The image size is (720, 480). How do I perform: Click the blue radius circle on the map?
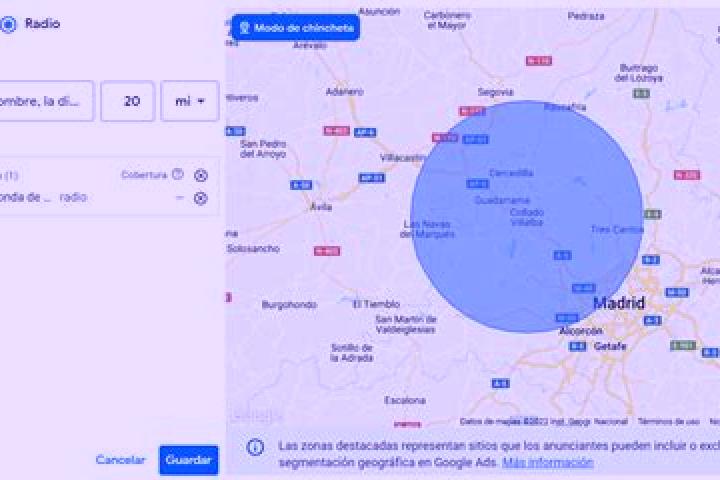point(526,216)
